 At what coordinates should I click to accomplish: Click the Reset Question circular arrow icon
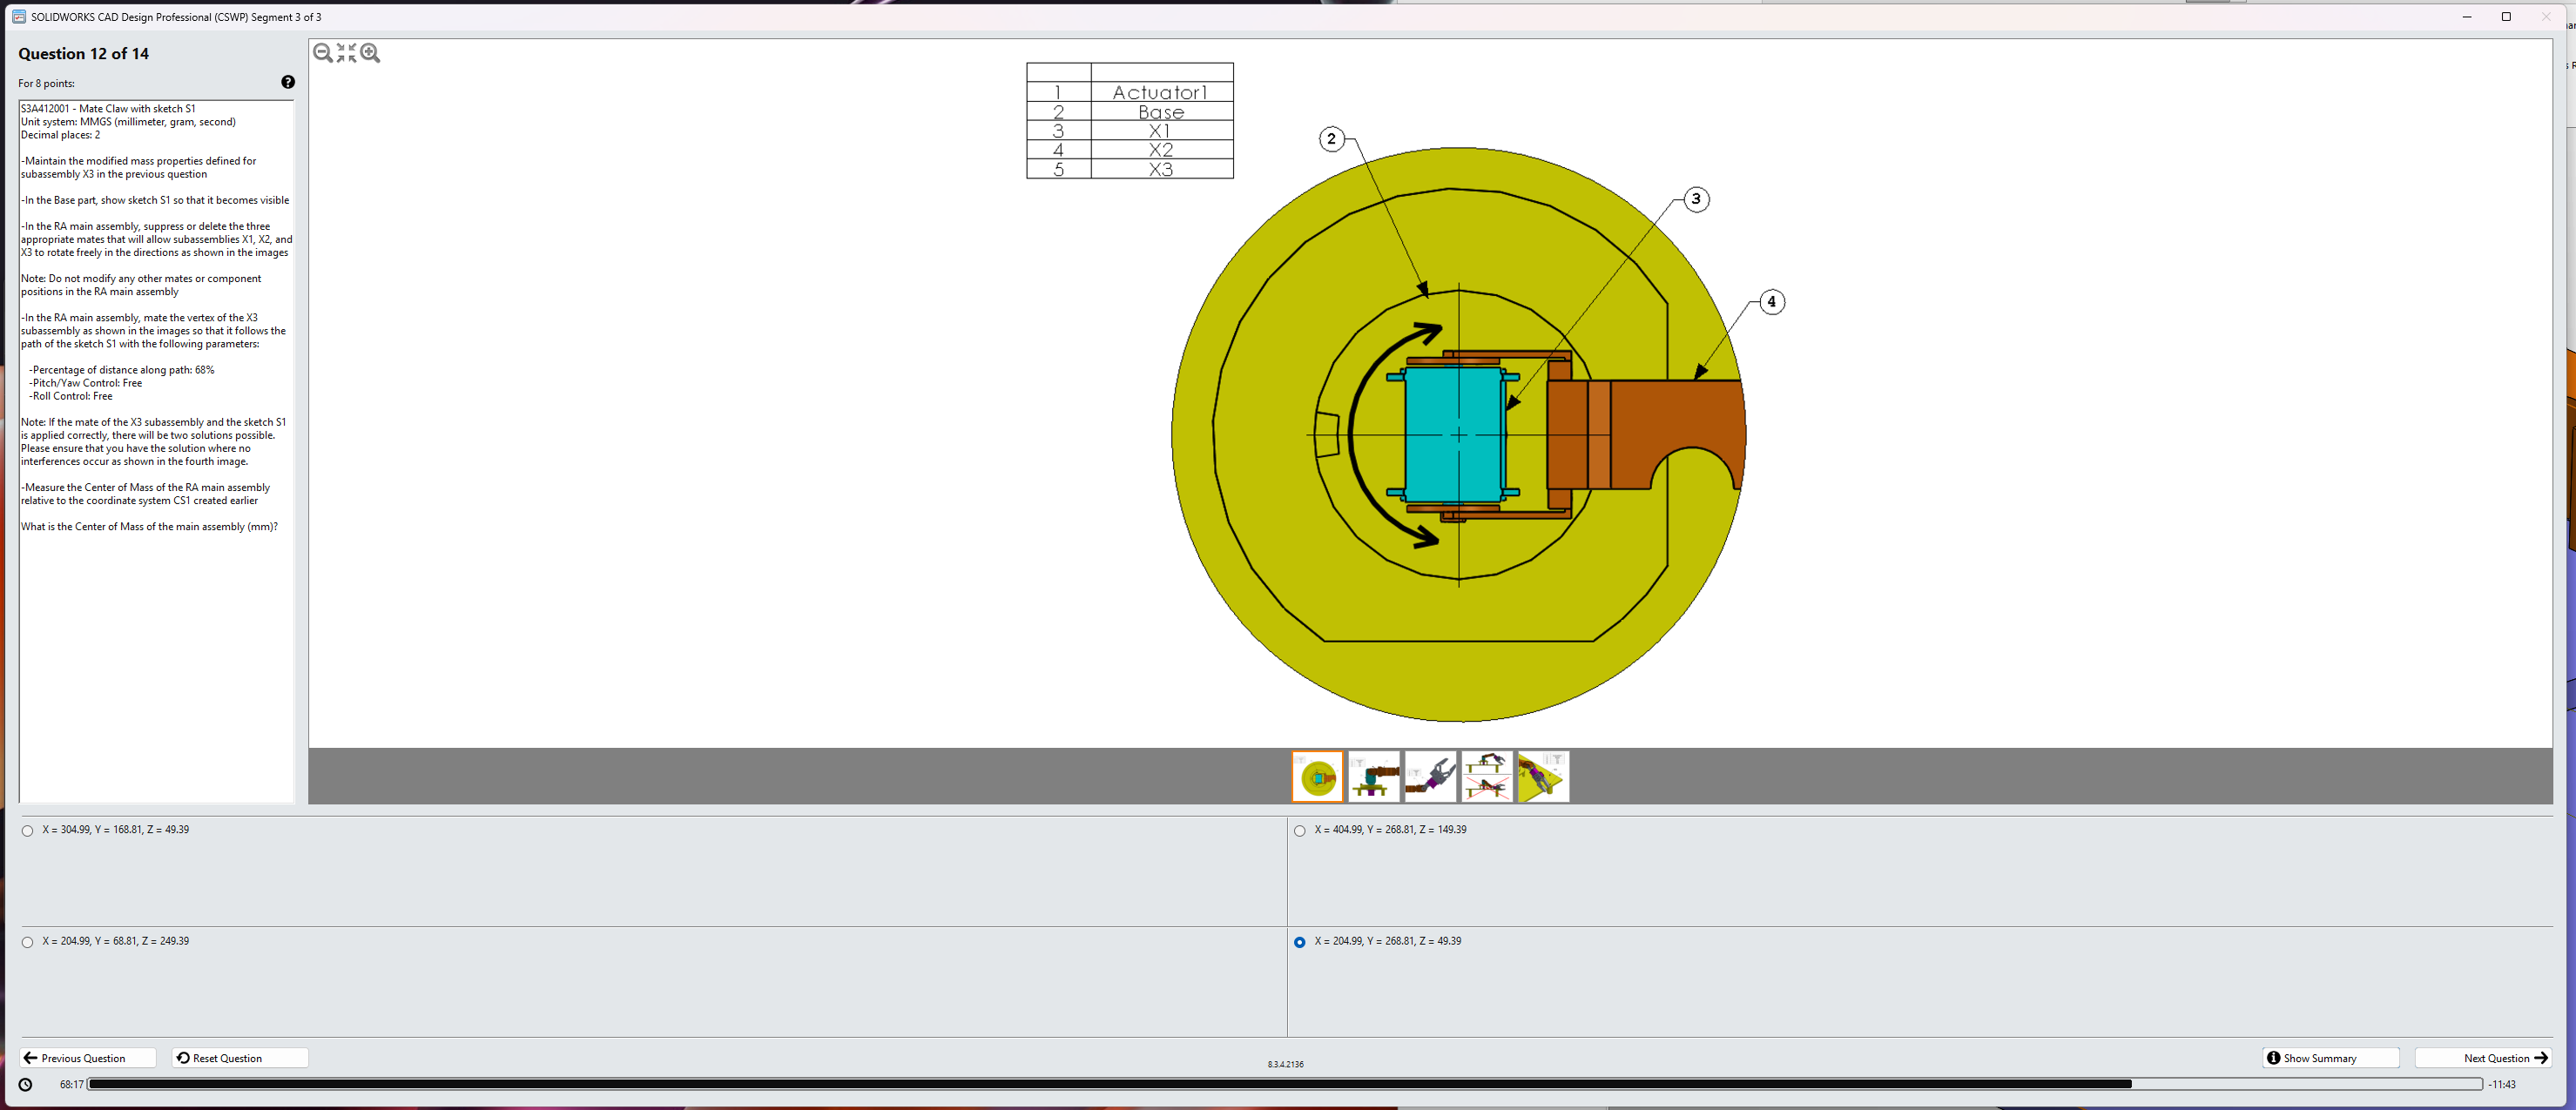183,1058
